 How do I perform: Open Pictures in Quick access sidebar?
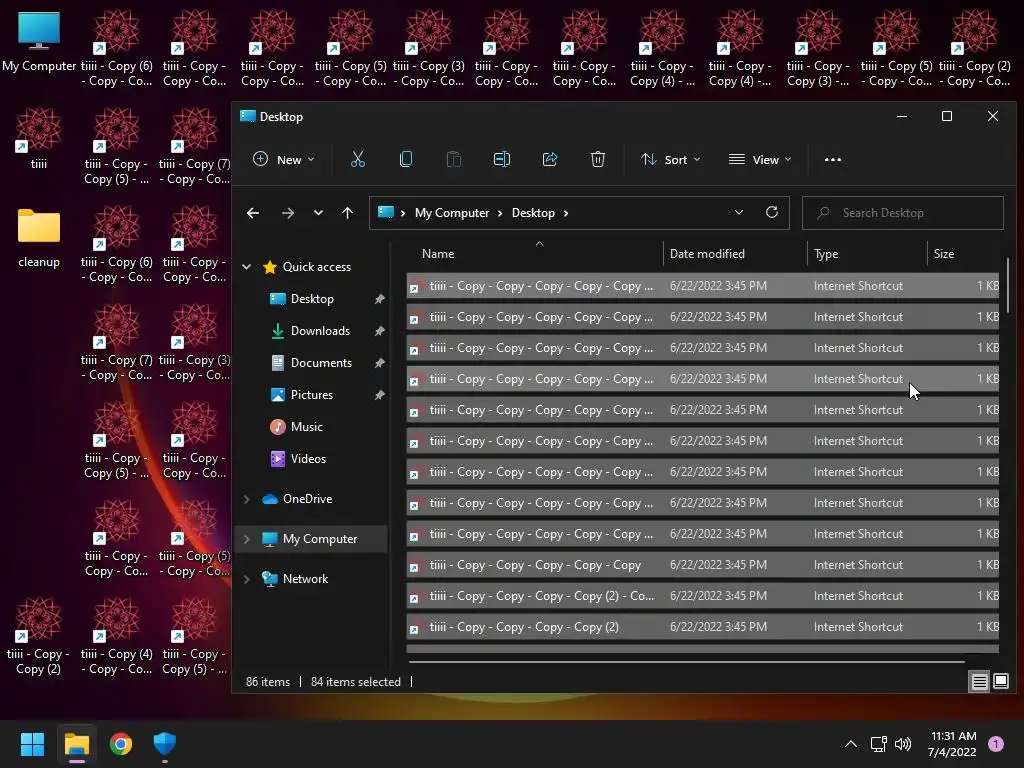coord(312,394)
